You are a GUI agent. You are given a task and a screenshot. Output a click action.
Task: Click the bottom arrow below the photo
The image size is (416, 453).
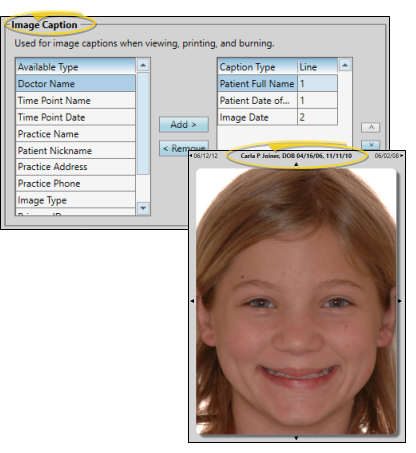[296, 438]
